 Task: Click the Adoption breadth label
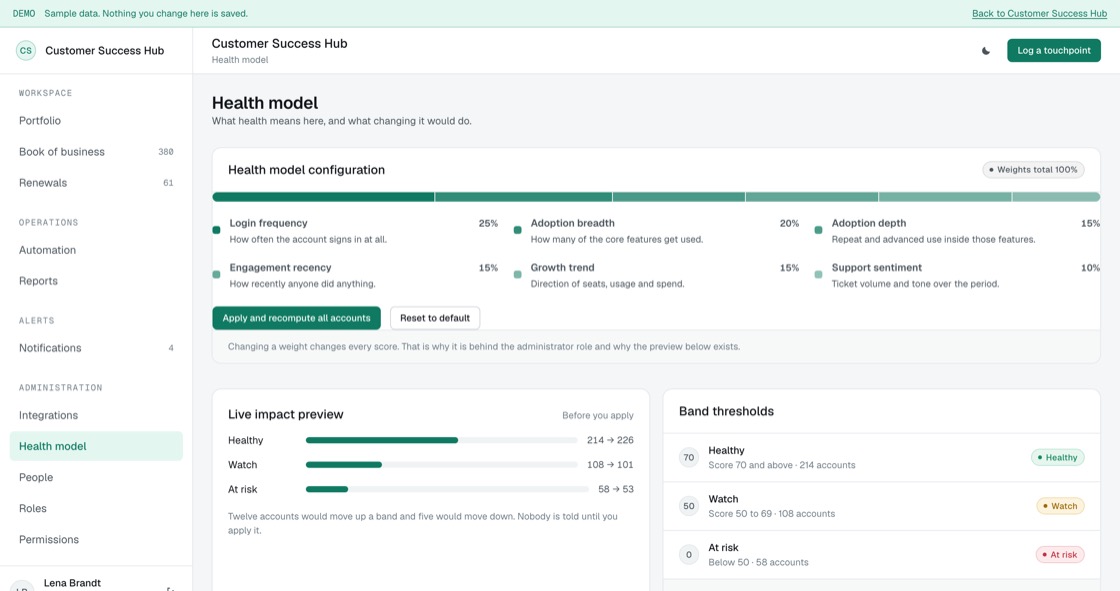[x=572, y=224]
